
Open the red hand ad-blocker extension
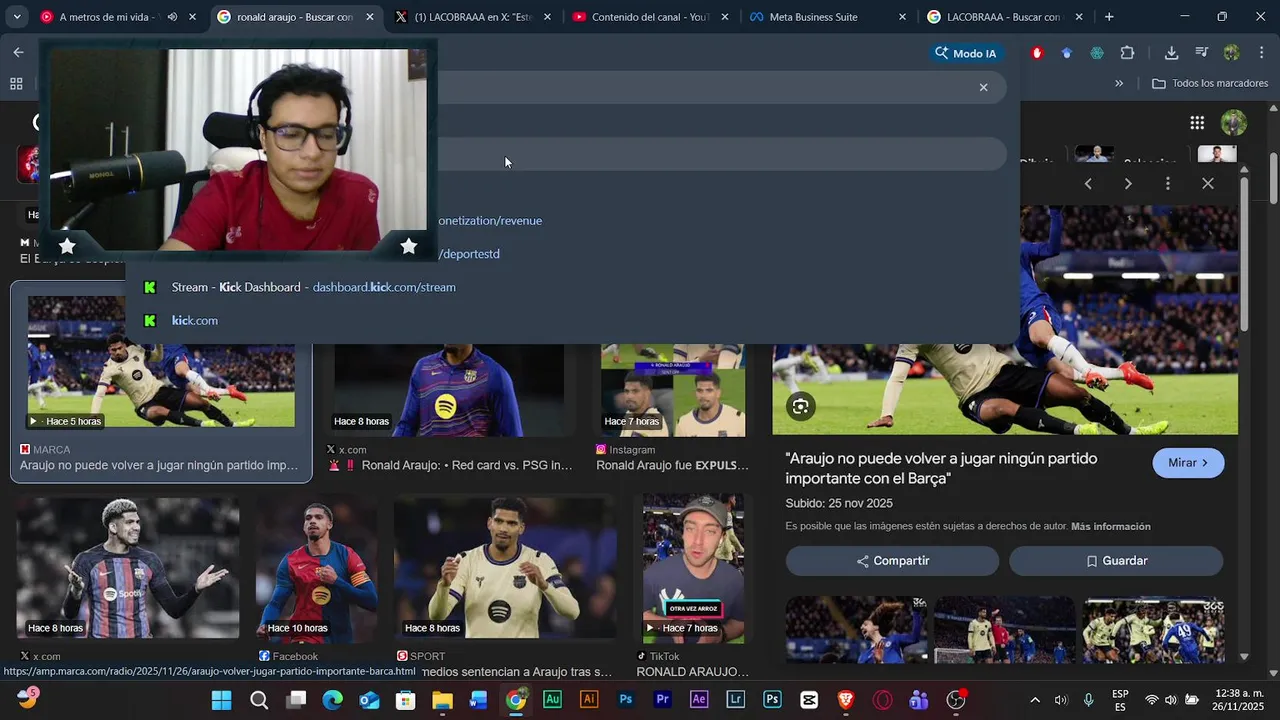[x=1037, y=53]
